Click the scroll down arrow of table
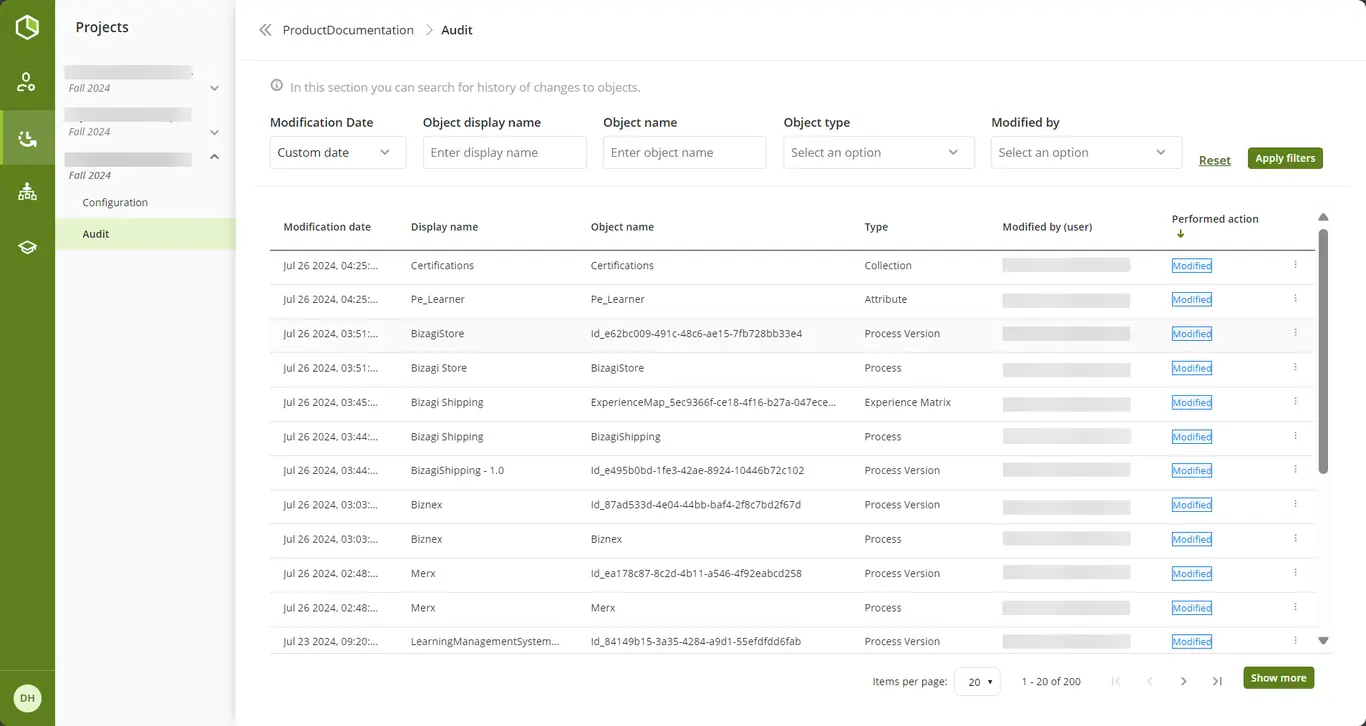The width and height of the screenshot is (1366, 726). pos(1323,640)
